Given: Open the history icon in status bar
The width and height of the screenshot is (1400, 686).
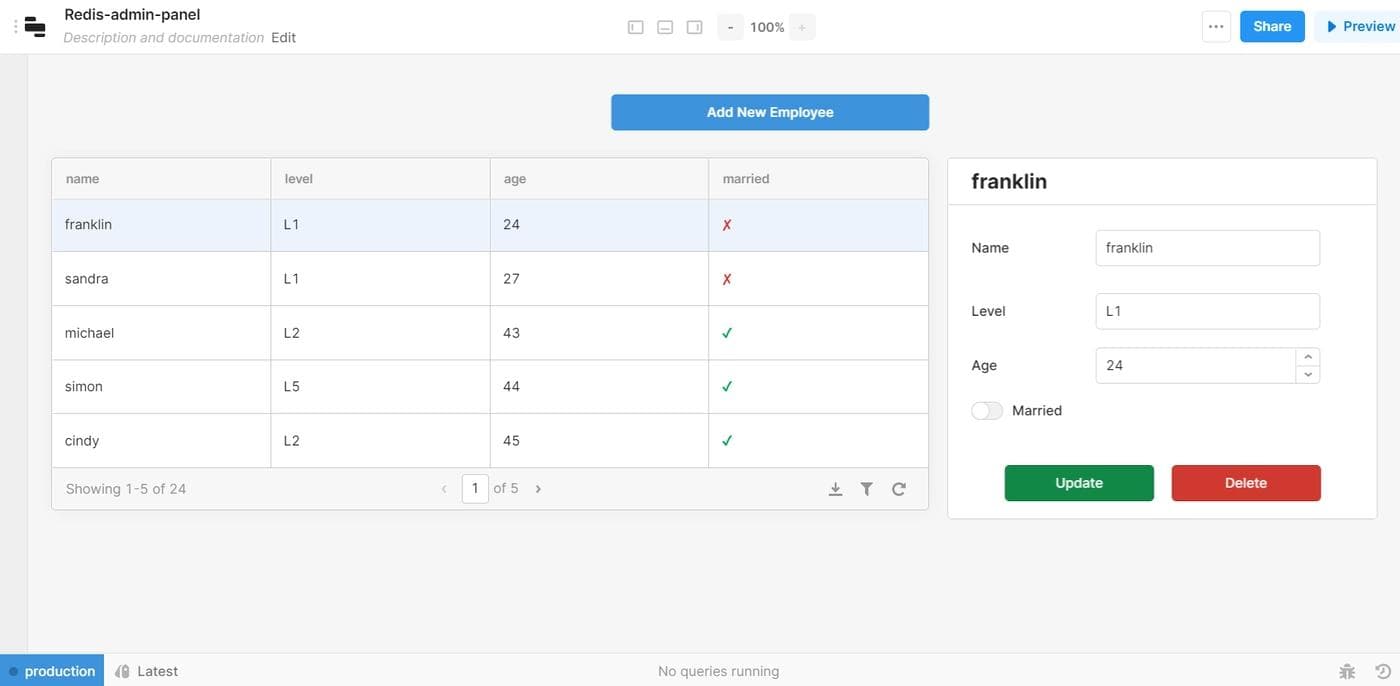Looking at the screenshot, I should click(x=1383, y=671).
